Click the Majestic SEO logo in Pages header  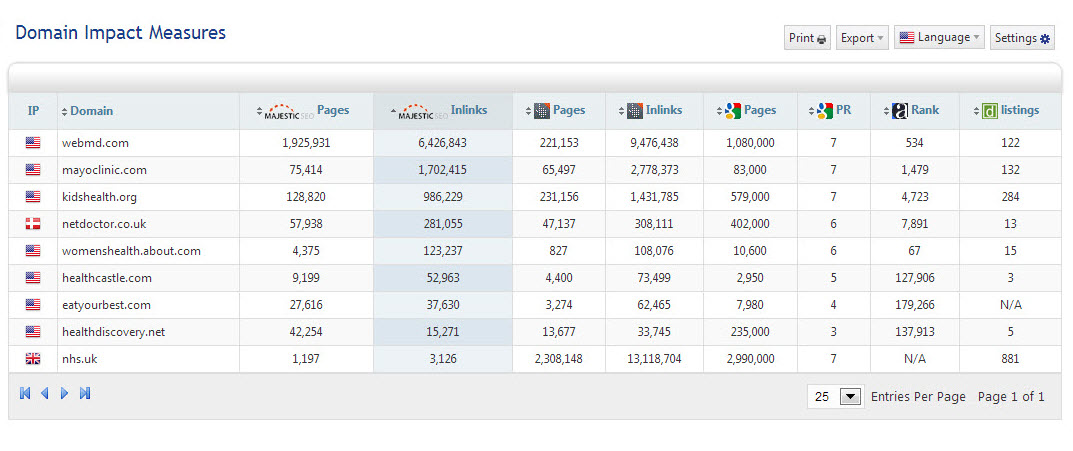click(289, 112)
